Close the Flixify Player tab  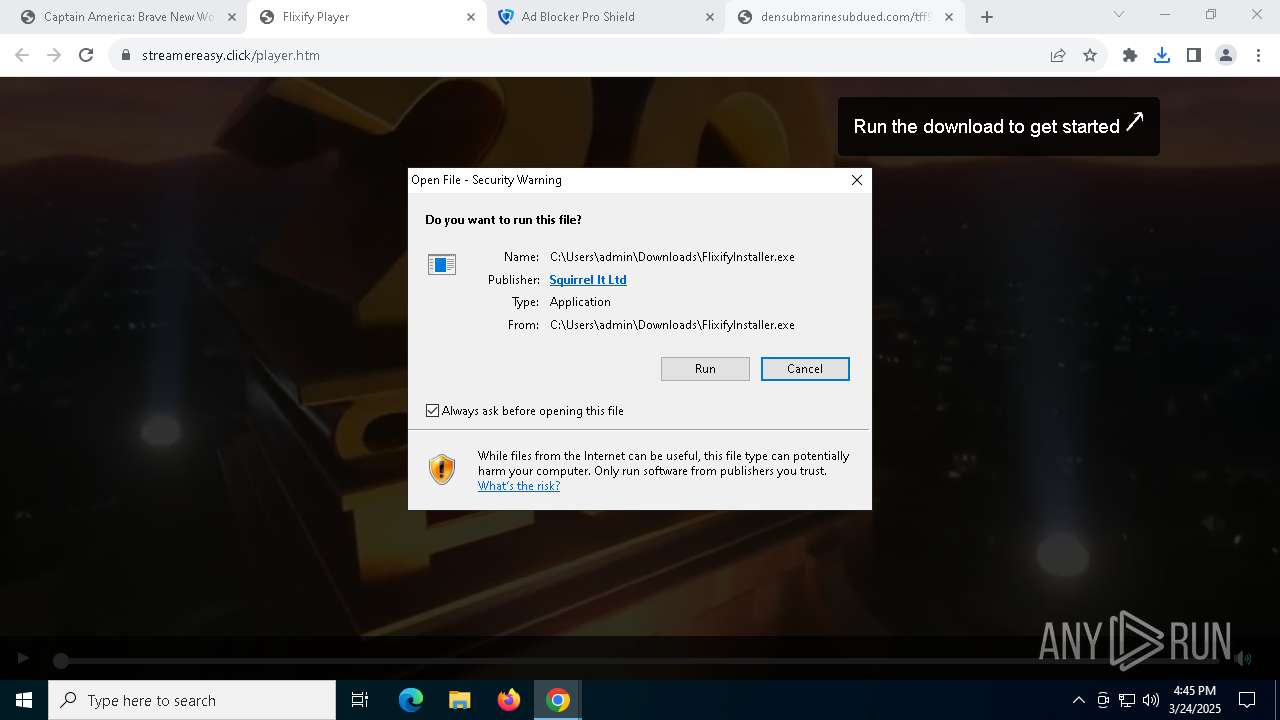471,17
